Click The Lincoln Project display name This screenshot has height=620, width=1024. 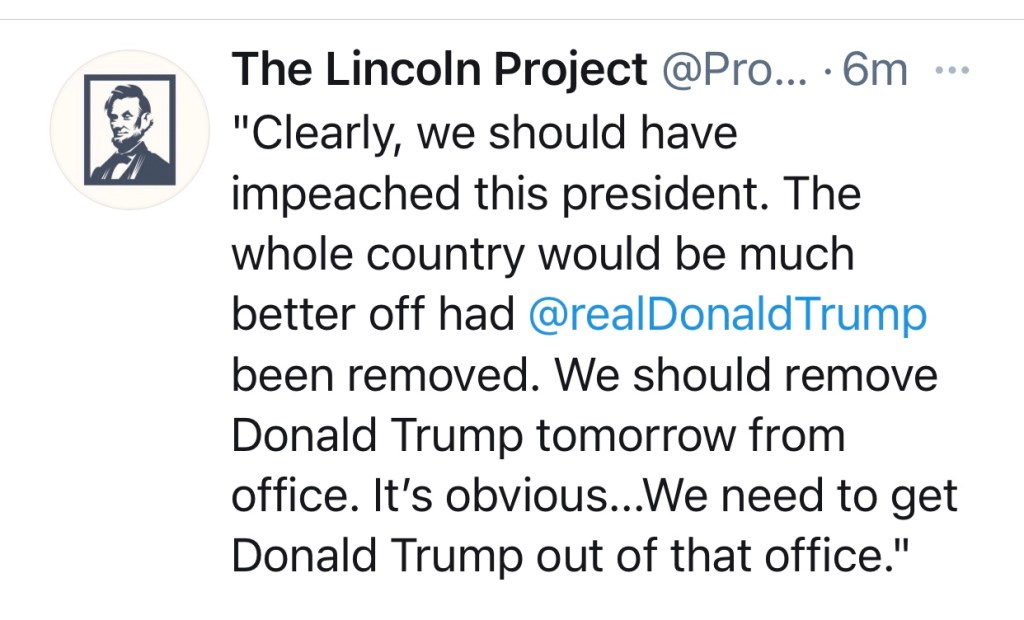438,70
